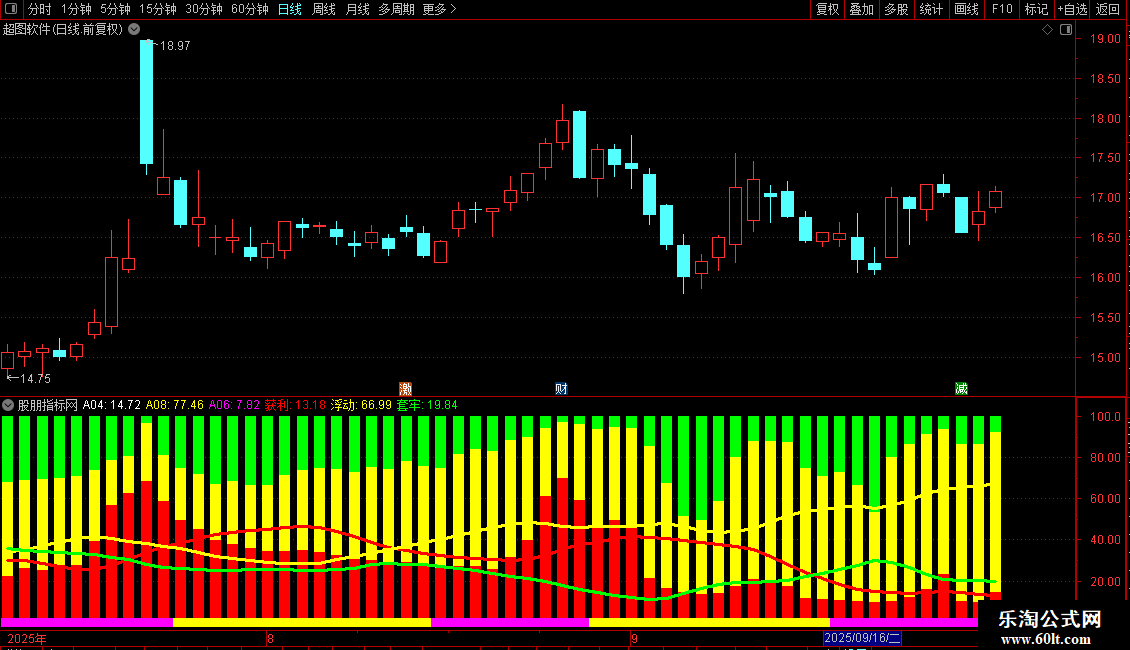The width and height of the screenshot is (1130, 650).
Task: Add stock via +自选 button
Action: [x=1072, y=9]
